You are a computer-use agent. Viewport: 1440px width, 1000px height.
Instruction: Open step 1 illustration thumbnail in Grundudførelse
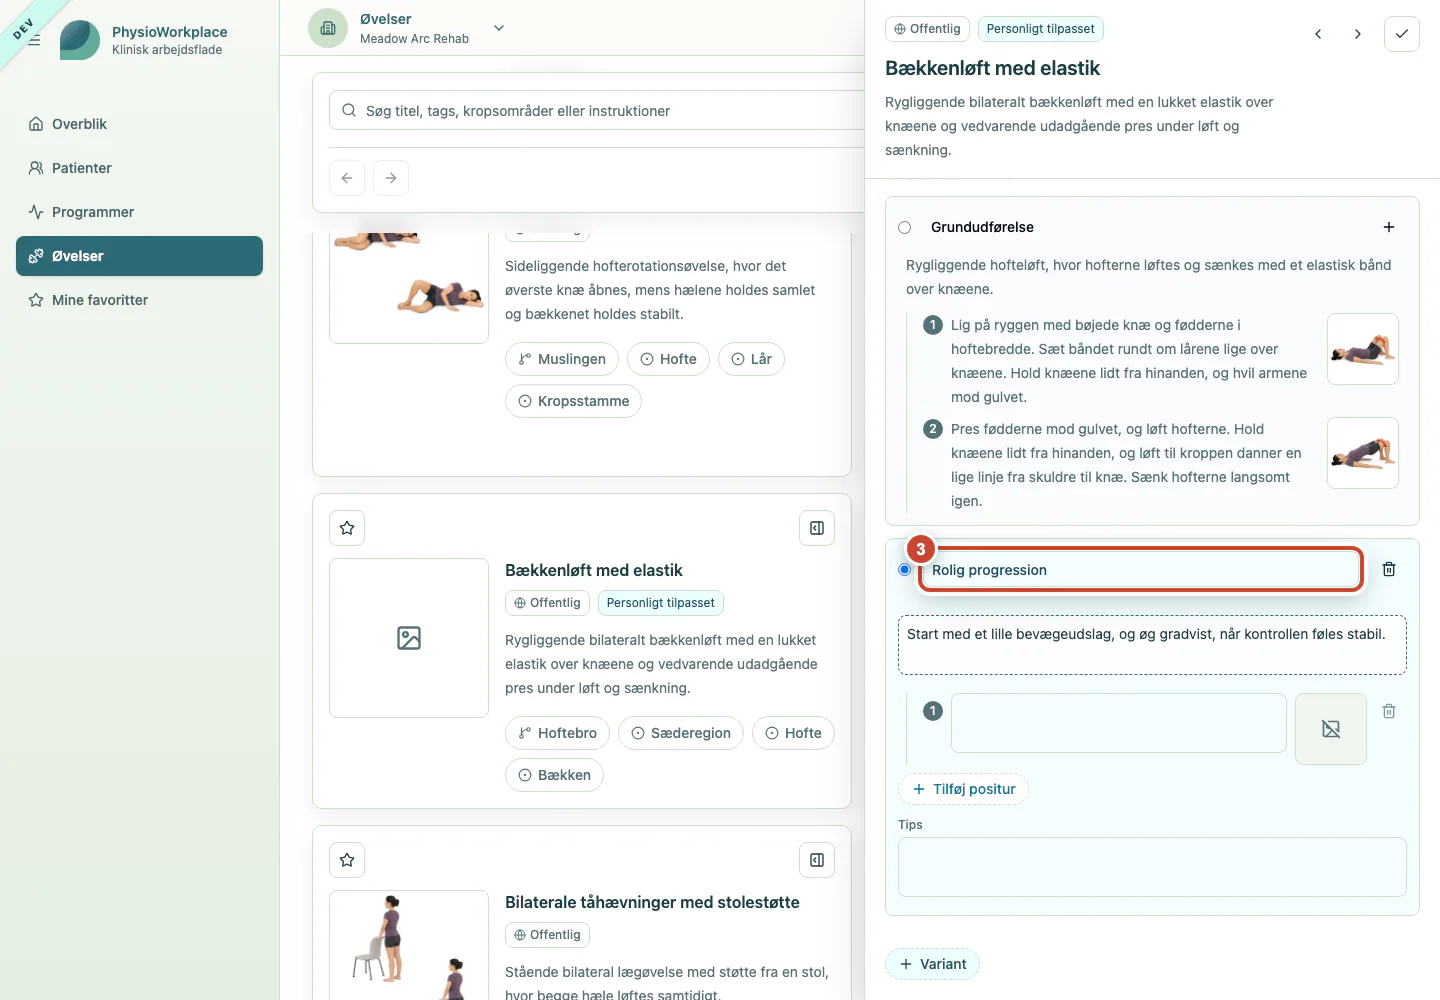[x=1363, y=349]
